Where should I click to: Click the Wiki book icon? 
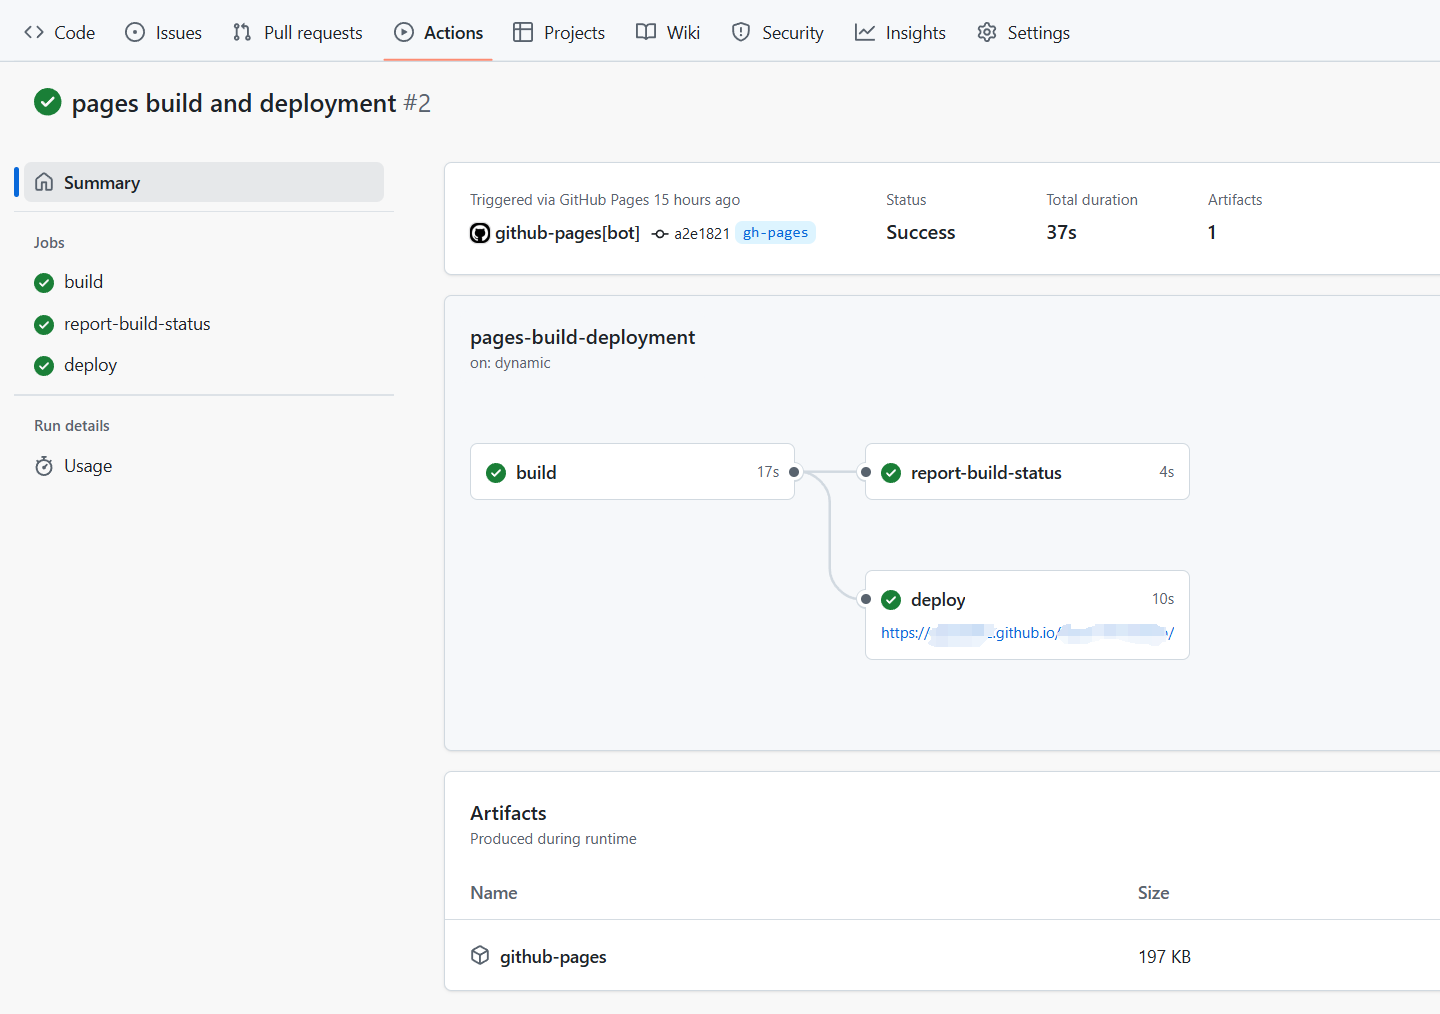(x=646, y=32)
